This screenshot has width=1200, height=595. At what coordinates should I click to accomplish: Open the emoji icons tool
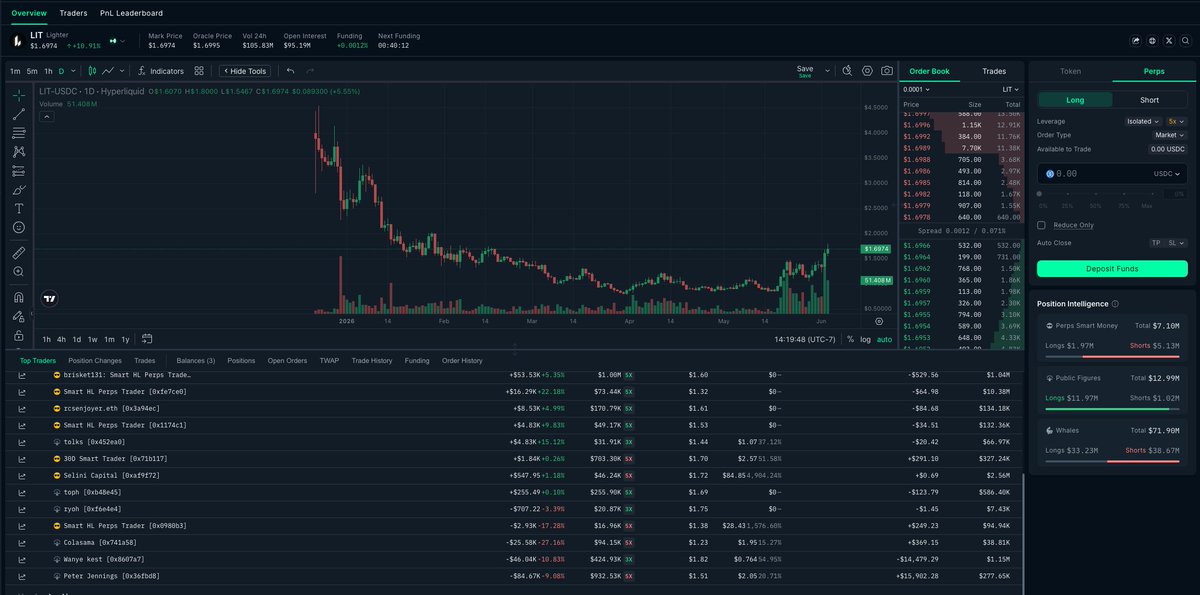tap(19, 228)
